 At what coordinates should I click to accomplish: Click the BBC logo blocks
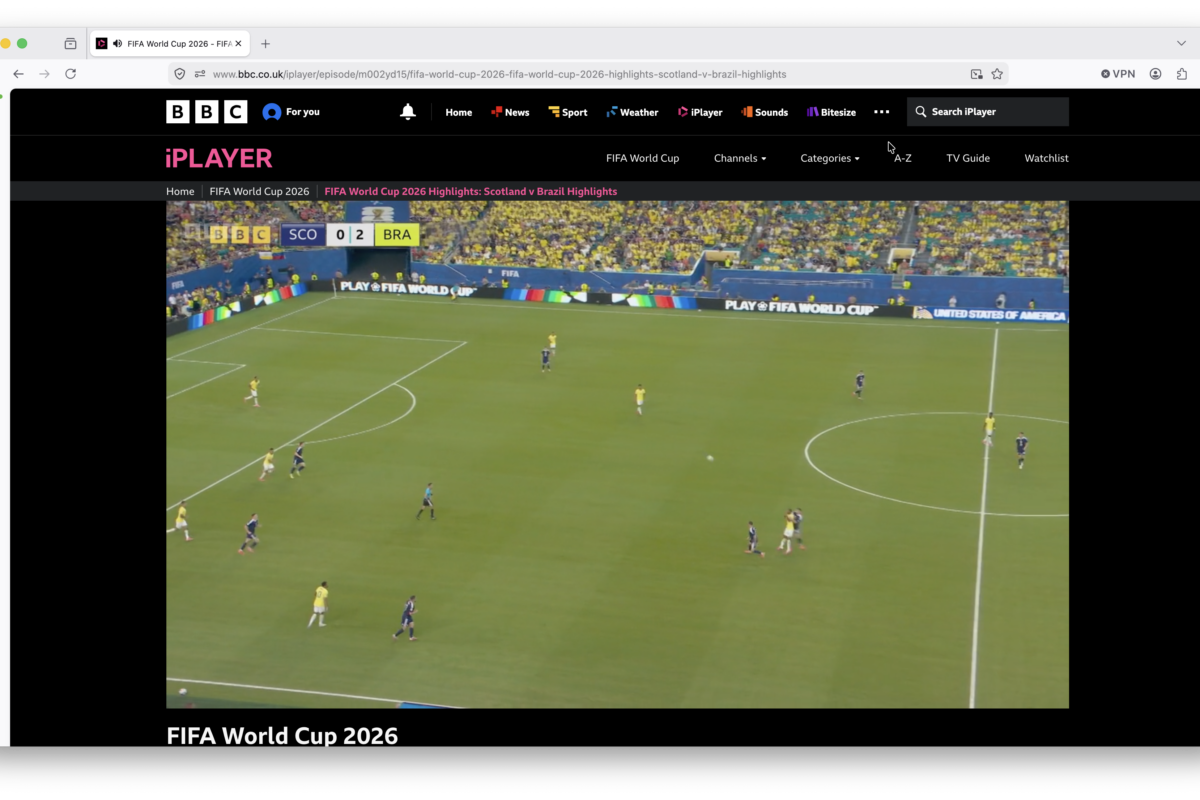click(x=207, y=112)
